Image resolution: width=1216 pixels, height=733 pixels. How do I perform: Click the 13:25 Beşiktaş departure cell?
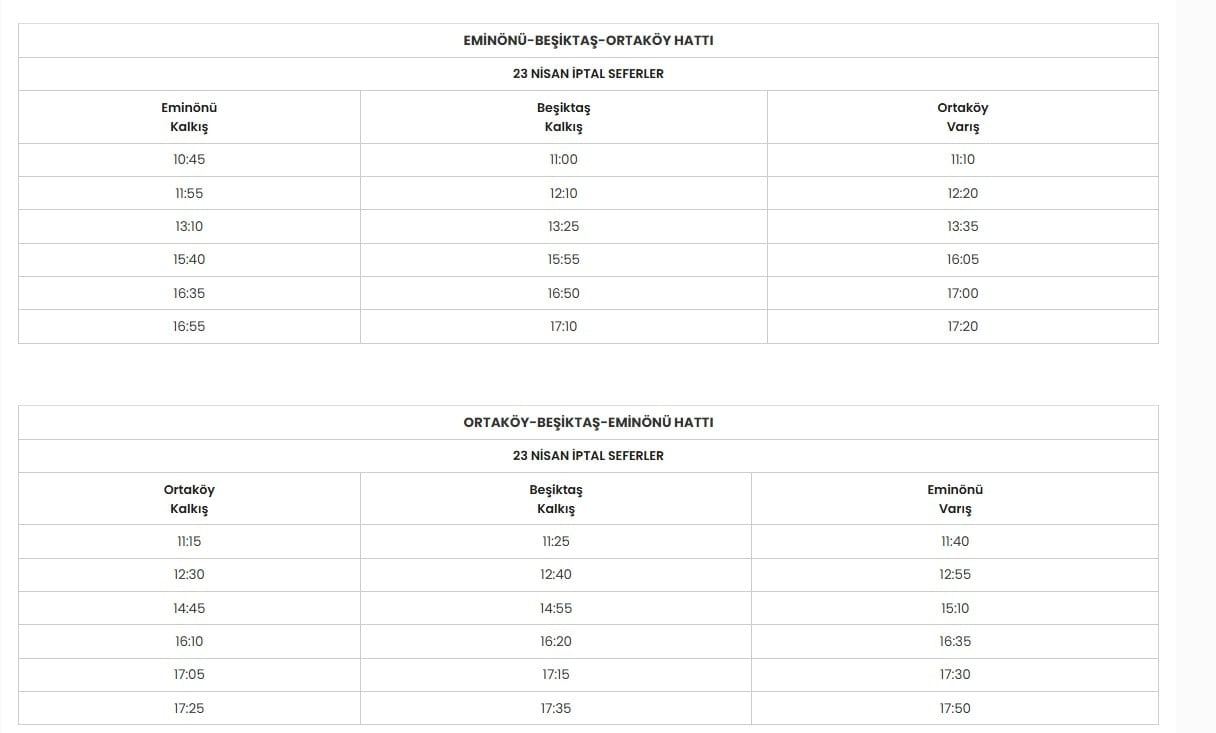(563, 226)
